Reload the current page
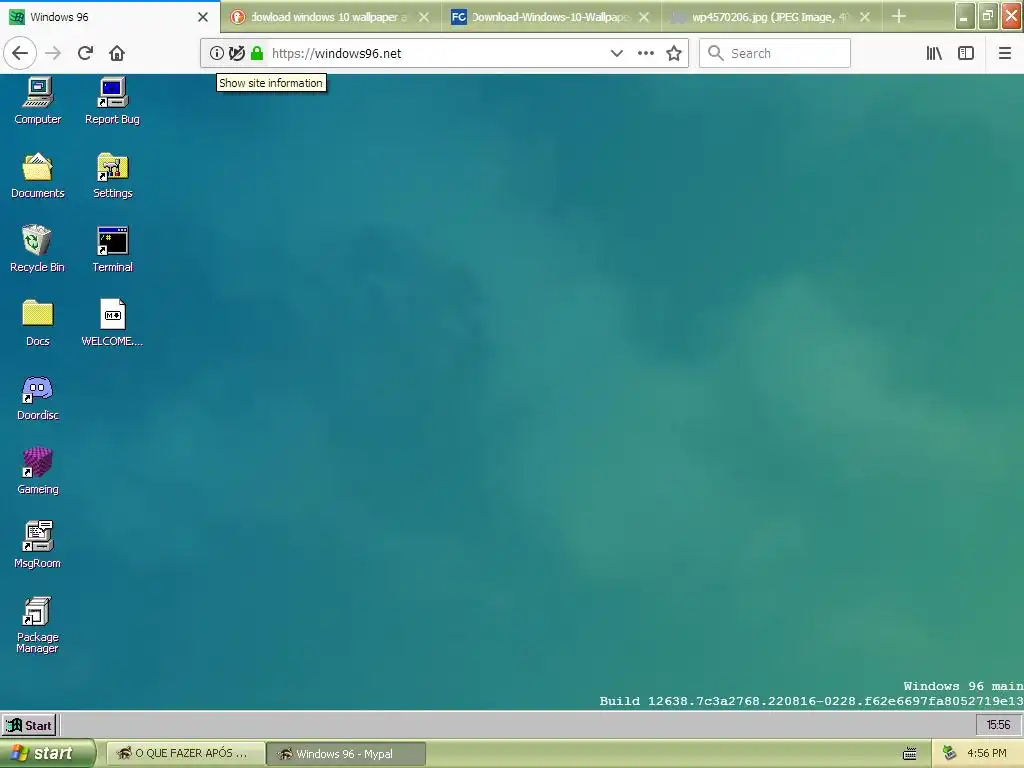This screenshot has height=768, width=1024. 85,53
